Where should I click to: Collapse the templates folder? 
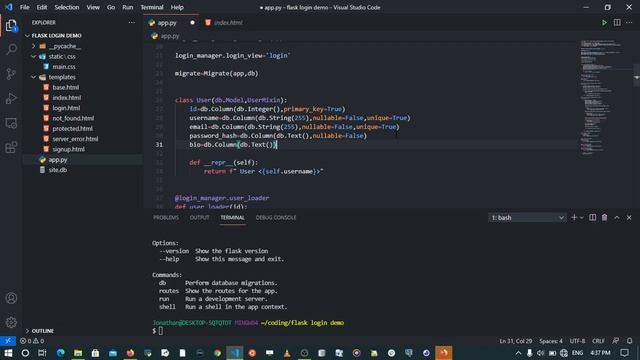62,77
